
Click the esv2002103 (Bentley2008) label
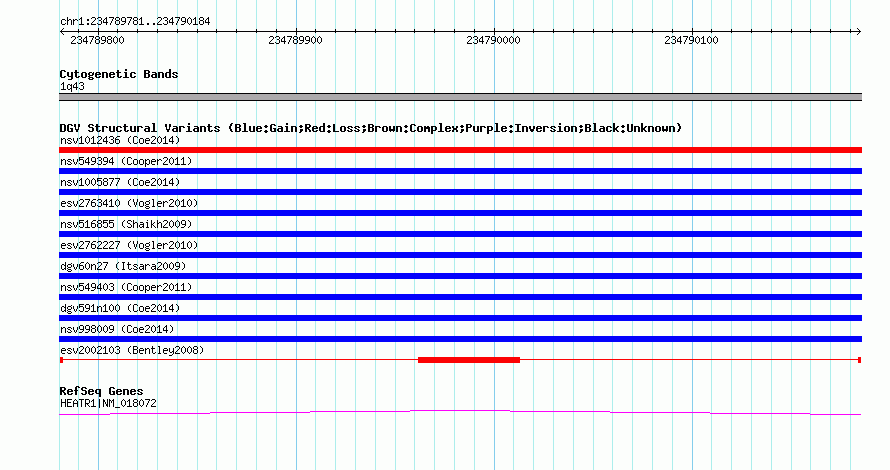tap(132, 350)
